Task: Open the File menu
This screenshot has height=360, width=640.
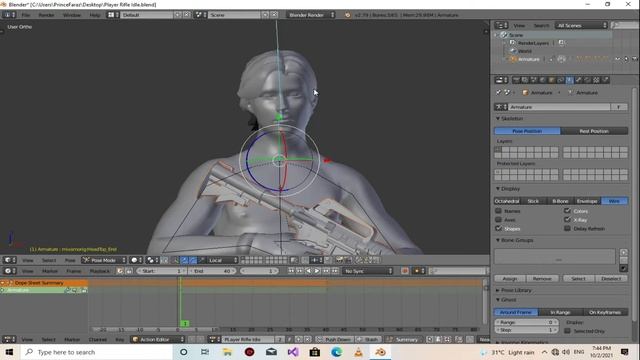Action: [26, 15]
